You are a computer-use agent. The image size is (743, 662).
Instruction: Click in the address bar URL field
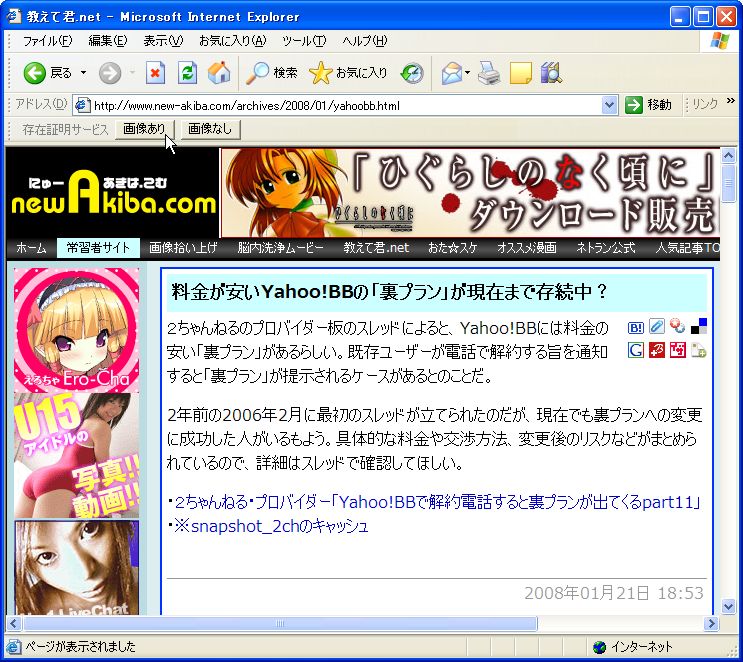[x=346, y=105]
